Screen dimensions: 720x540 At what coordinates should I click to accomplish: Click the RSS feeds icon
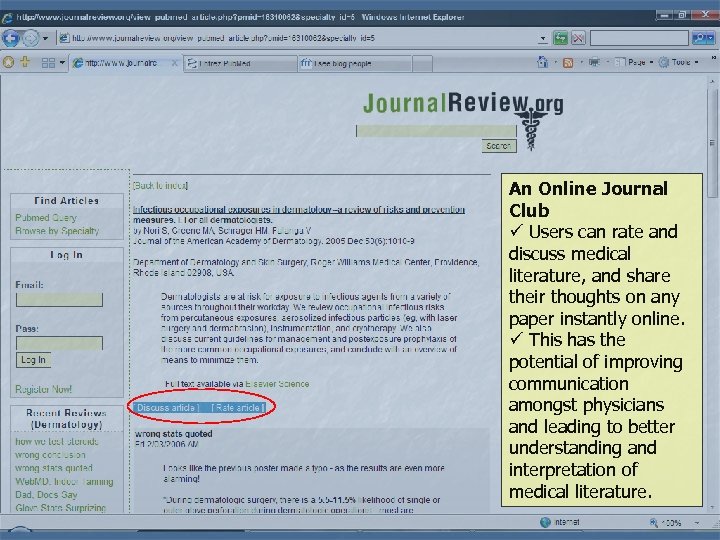(x=568, y=62)
